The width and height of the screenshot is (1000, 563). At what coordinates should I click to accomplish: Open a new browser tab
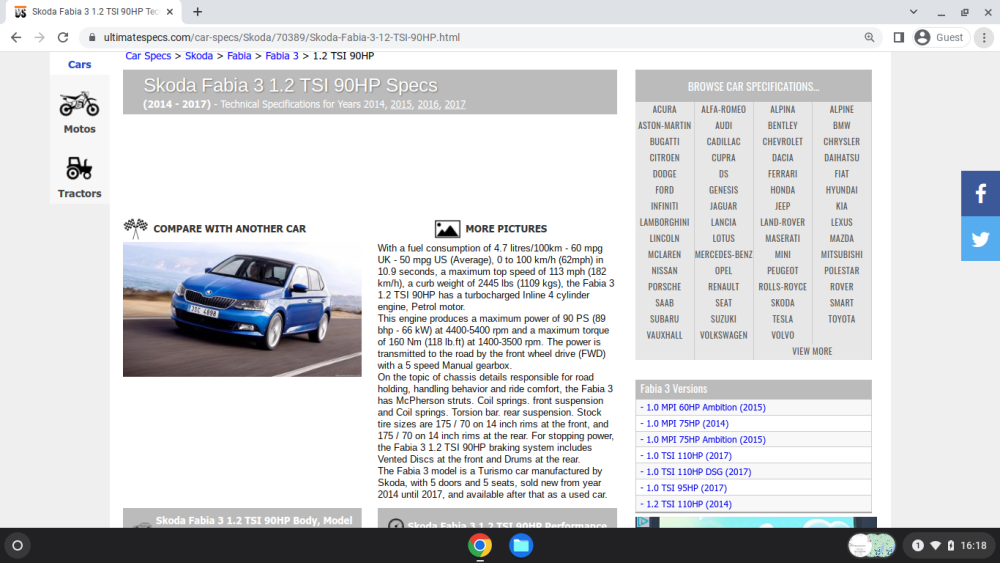[x=197, y=11]
